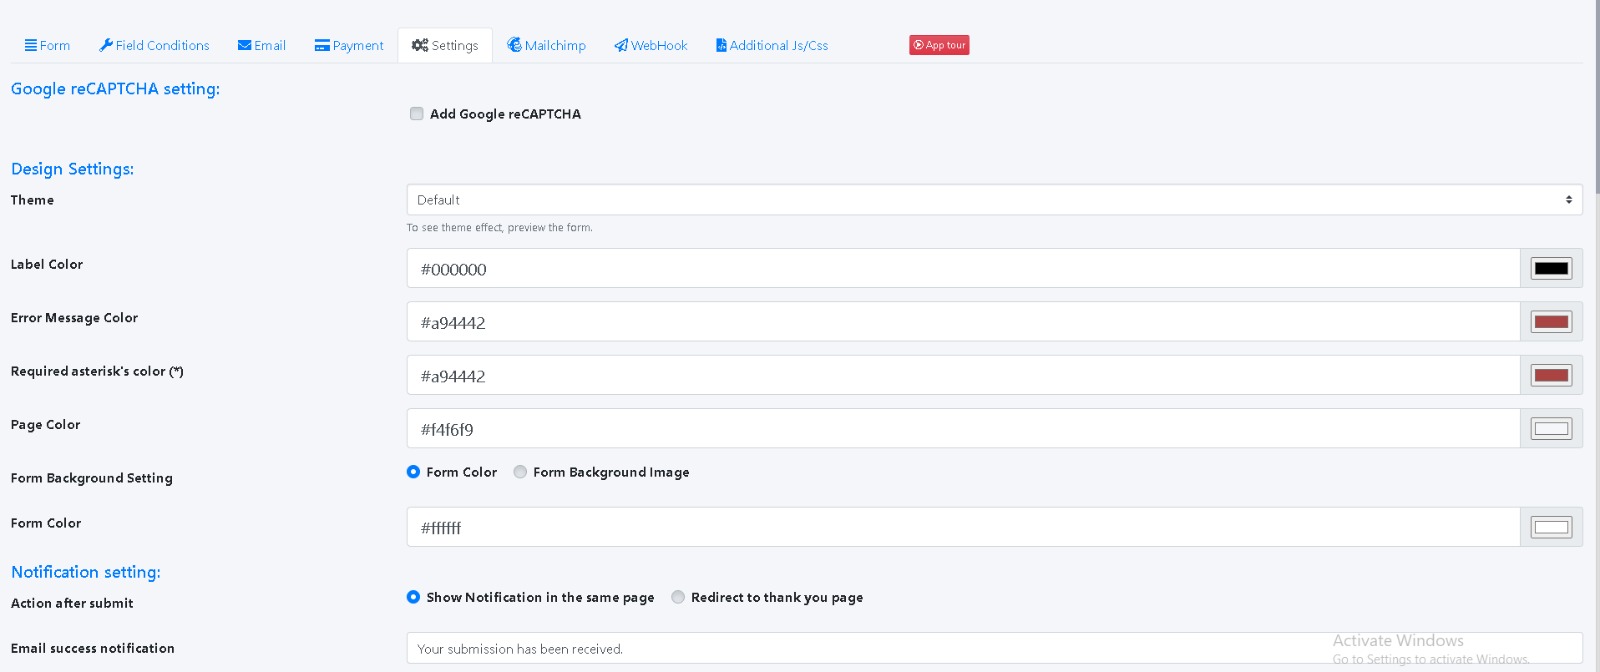Click the WebHook paper plane icon
This screenshot has width=1600, height=672.
(621, 45)
